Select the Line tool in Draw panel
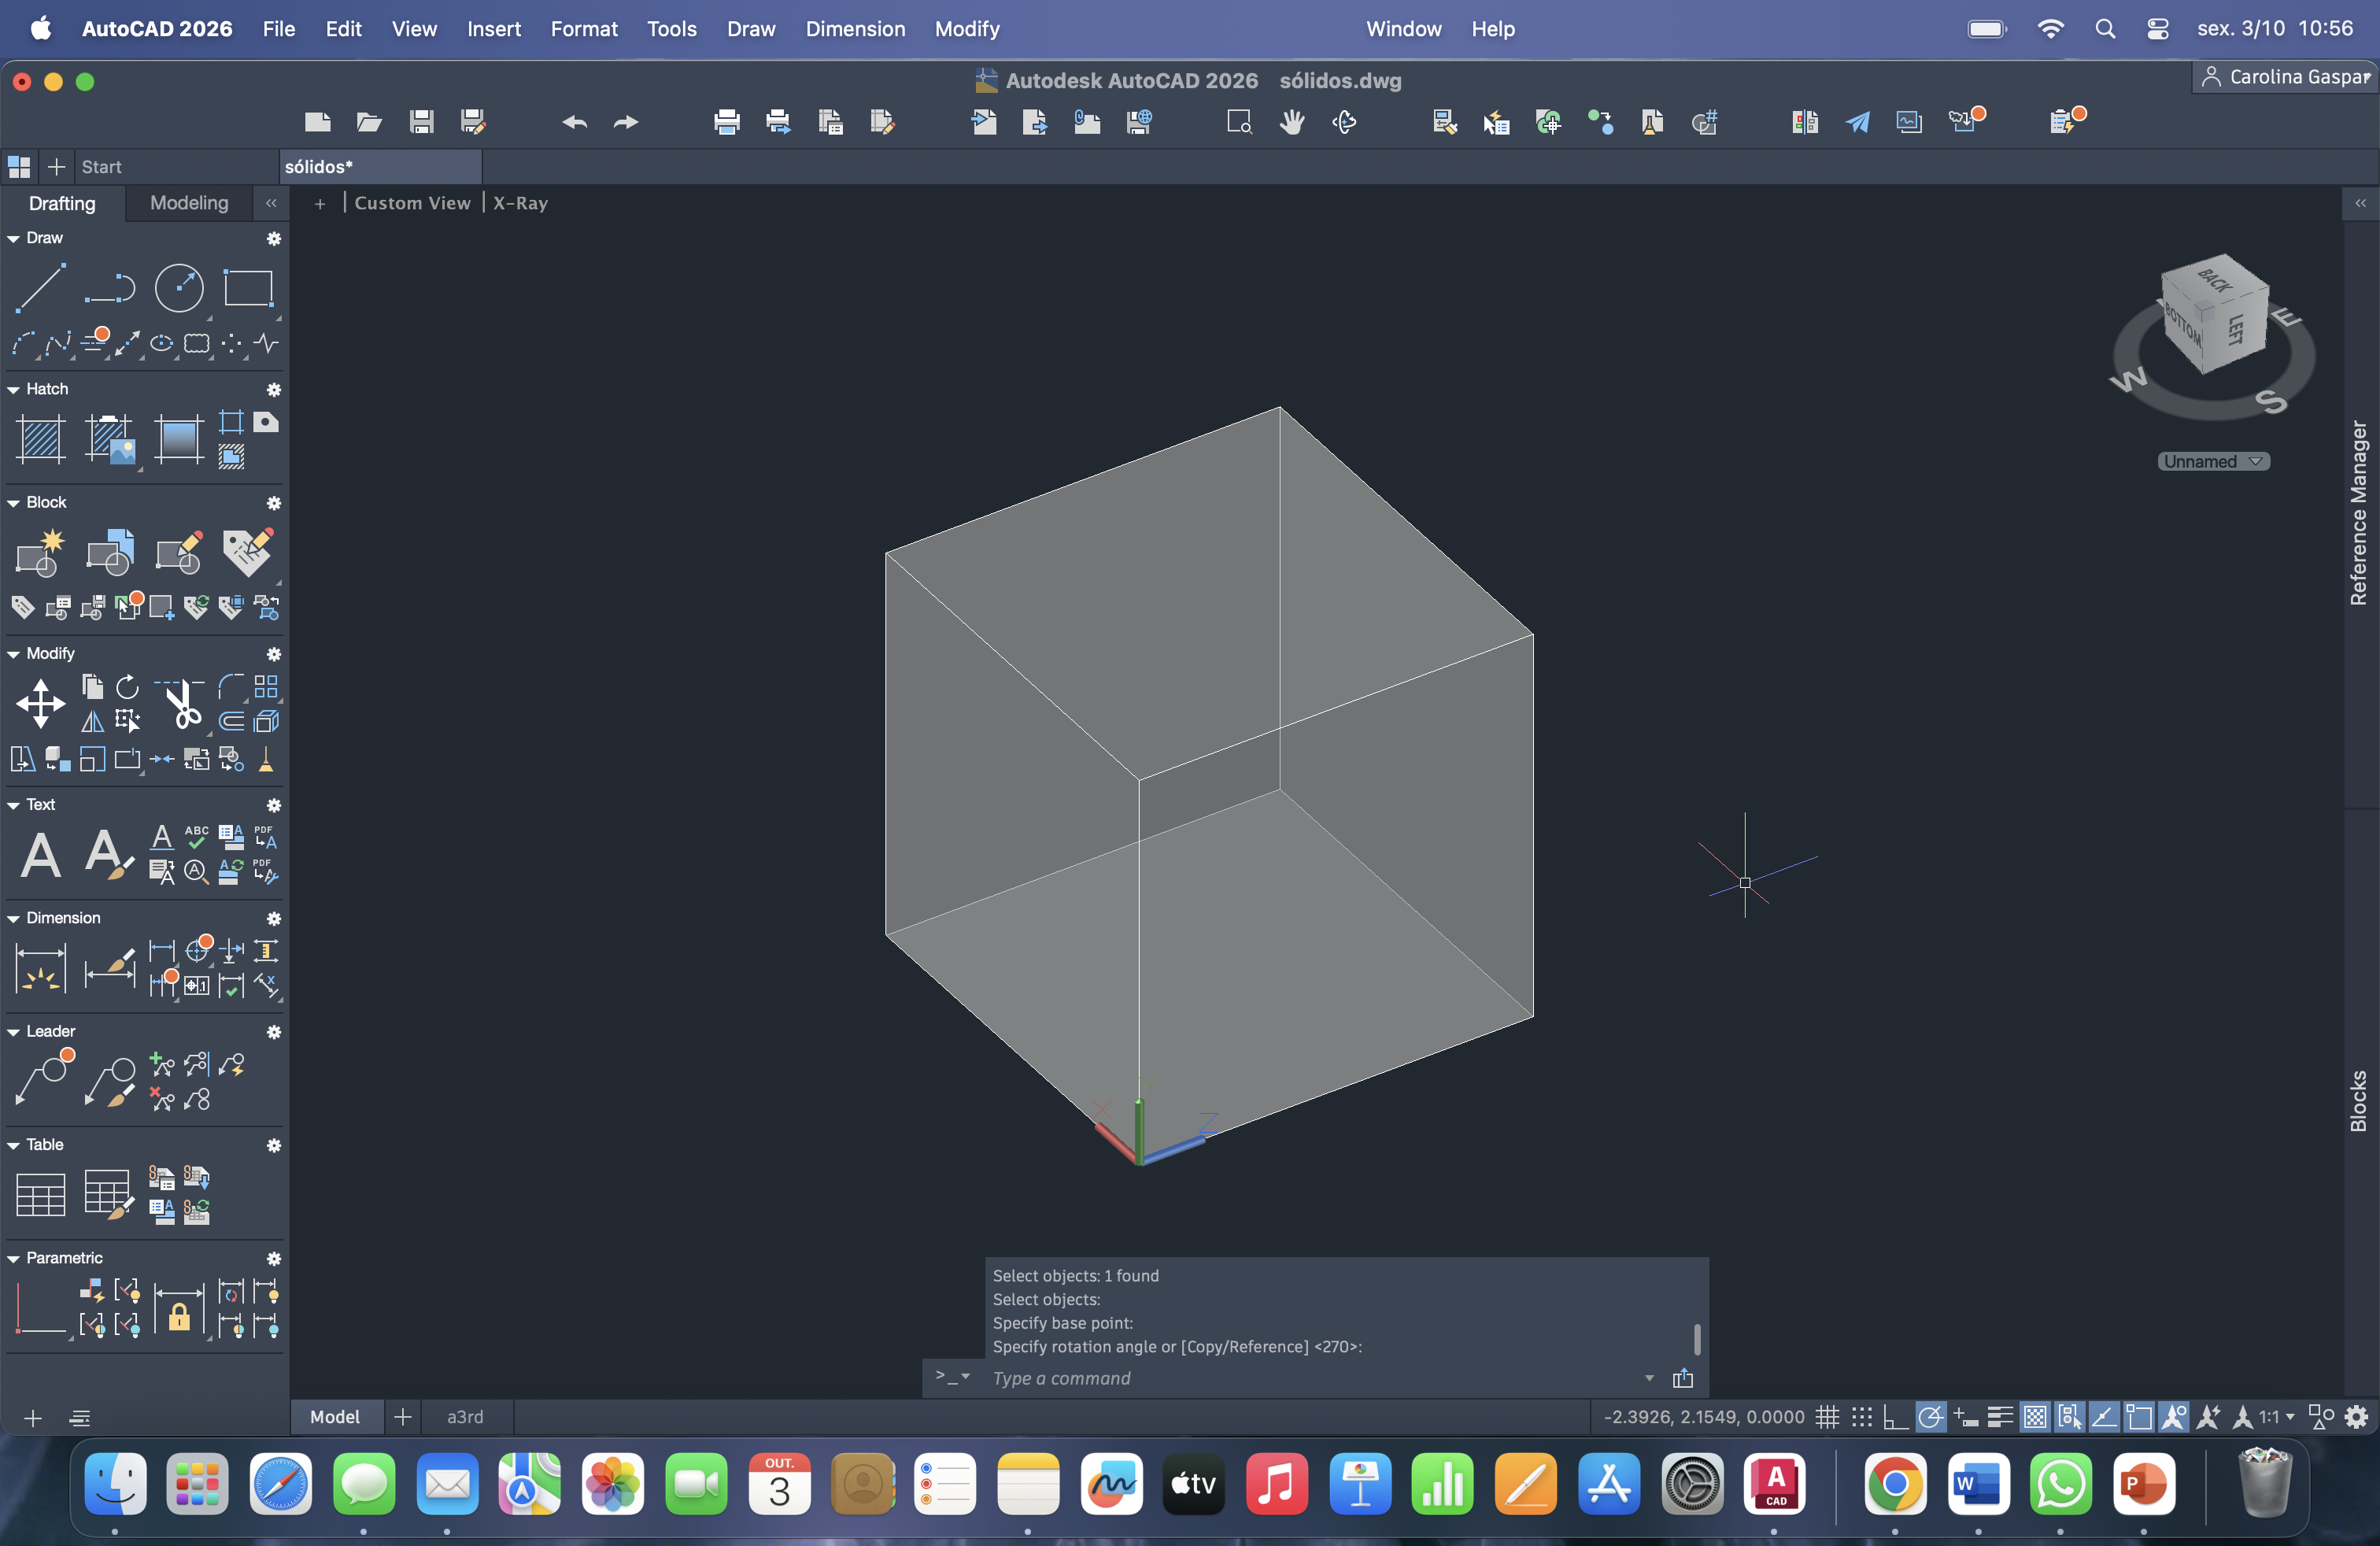The width and height of the screenshot is (2380, 1546). pyautogui.click(x=40, y=288)
